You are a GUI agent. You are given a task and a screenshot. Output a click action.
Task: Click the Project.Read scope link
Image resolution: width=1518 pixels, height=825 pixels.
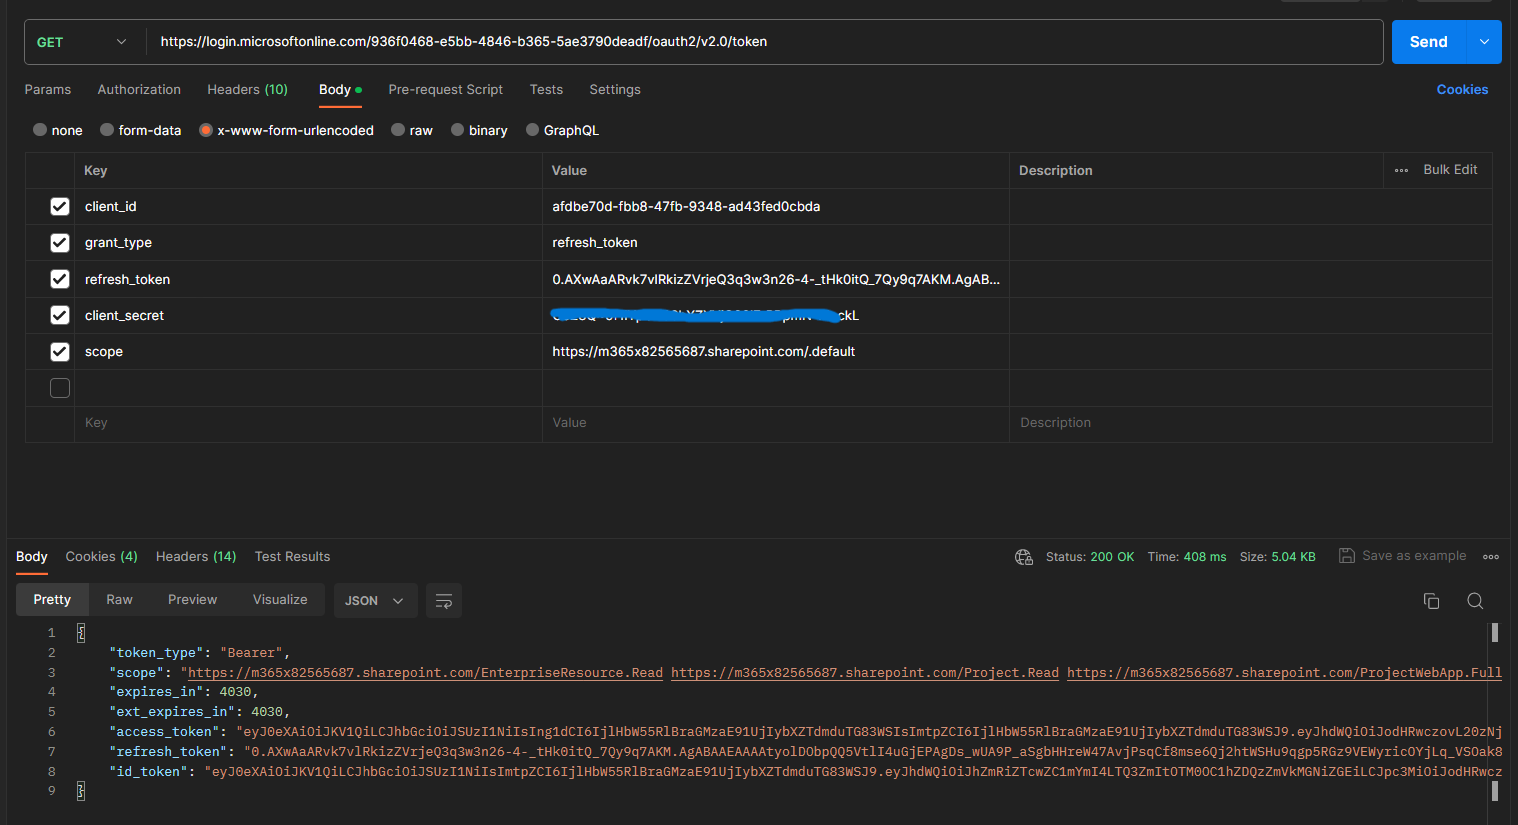[865, 673]
